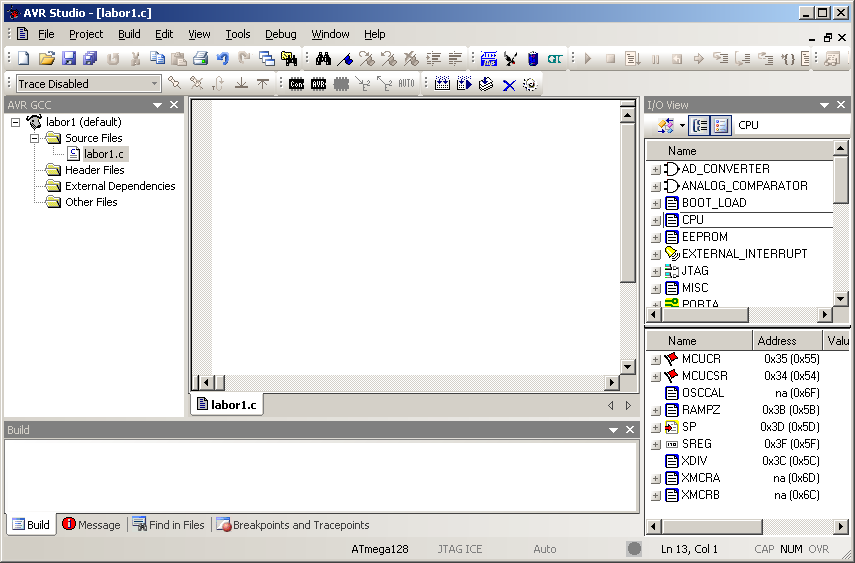Click the Save icon in toolbar

point(69,59)
